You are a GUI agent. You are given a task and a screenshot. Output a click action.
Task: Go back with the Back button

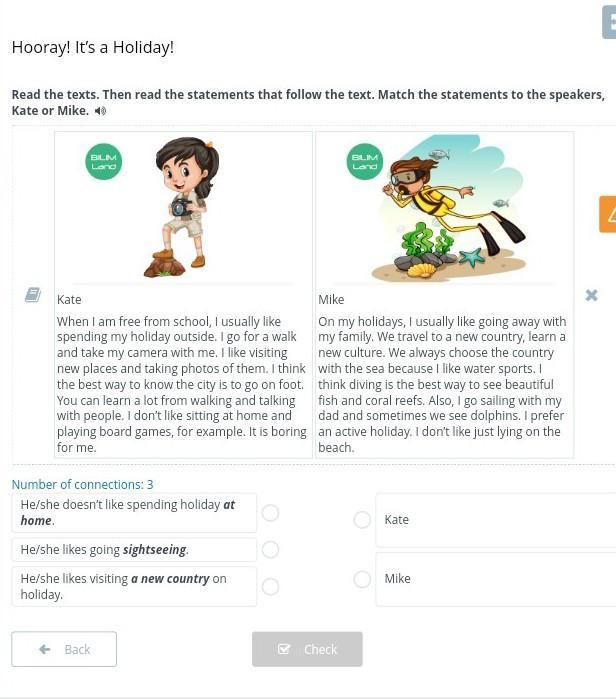[x=64, y=649]
